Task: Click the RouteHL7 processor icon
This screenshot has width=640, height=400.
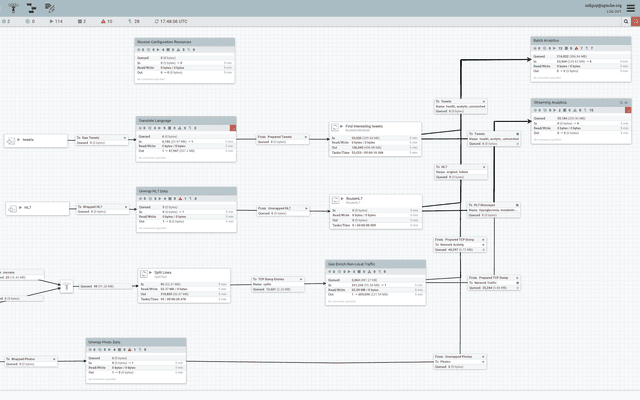Action: click(336, 200)
